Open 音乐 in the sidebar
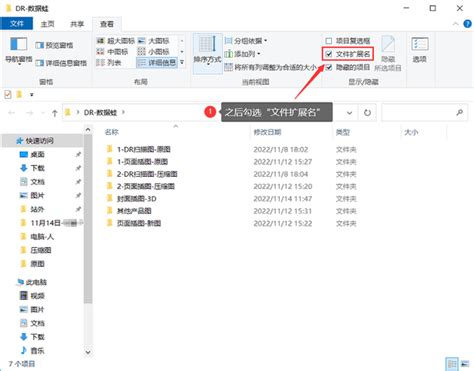 [x=32, y=351]
